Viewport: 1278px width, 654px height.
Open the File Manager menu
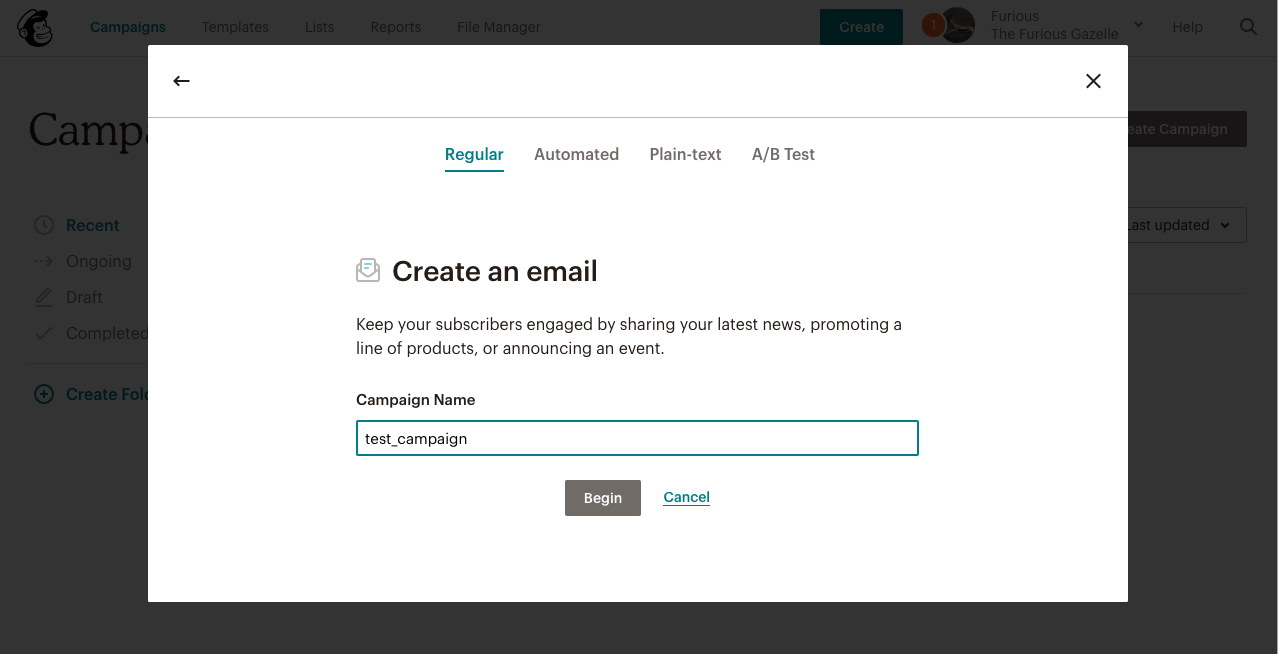click(x=499, y=27)
